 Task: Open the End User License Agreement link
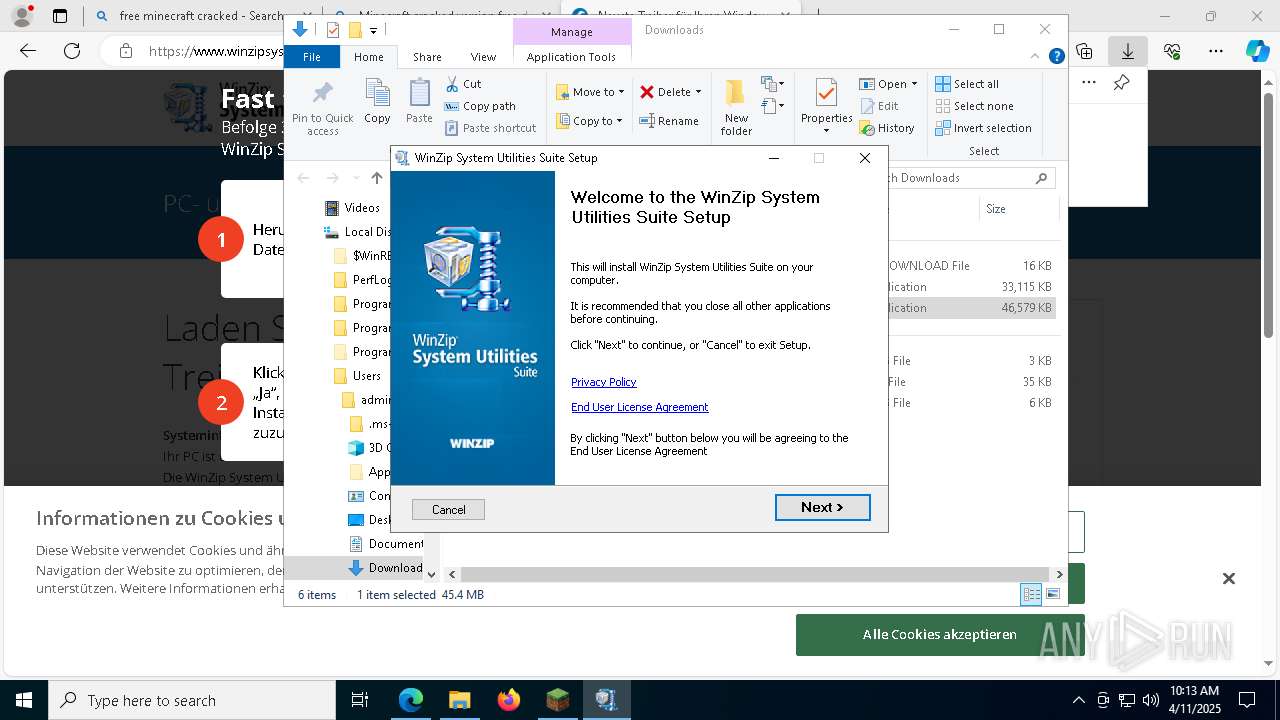(x=639, y=407)
